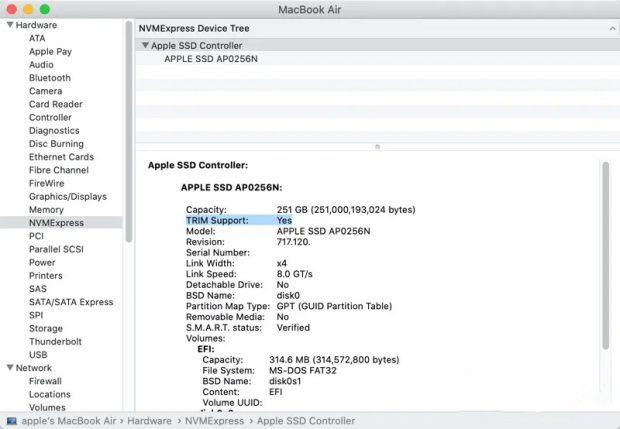Screen dimensions: 620x429
Task: Select APPLE SSD AP0256N in the device tree
Action: pyautogui.click(x=208, y=59)
